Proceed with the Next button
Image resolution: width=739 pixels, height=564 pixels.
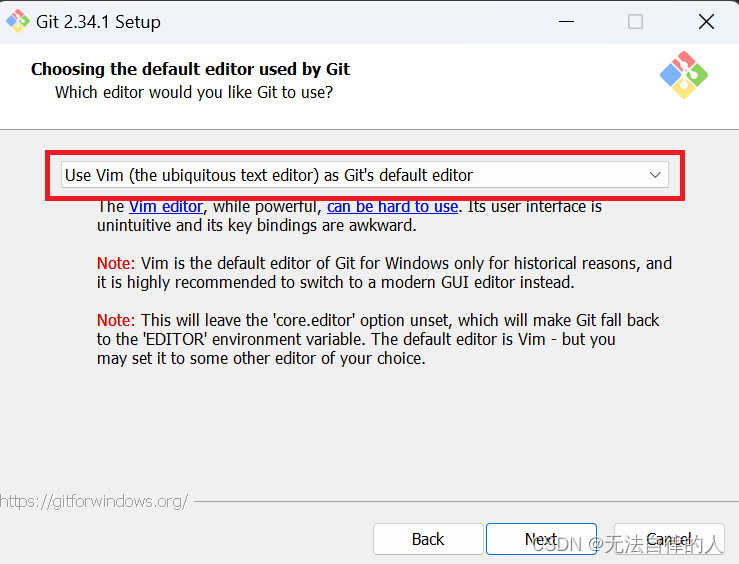(x=541, y=539)
